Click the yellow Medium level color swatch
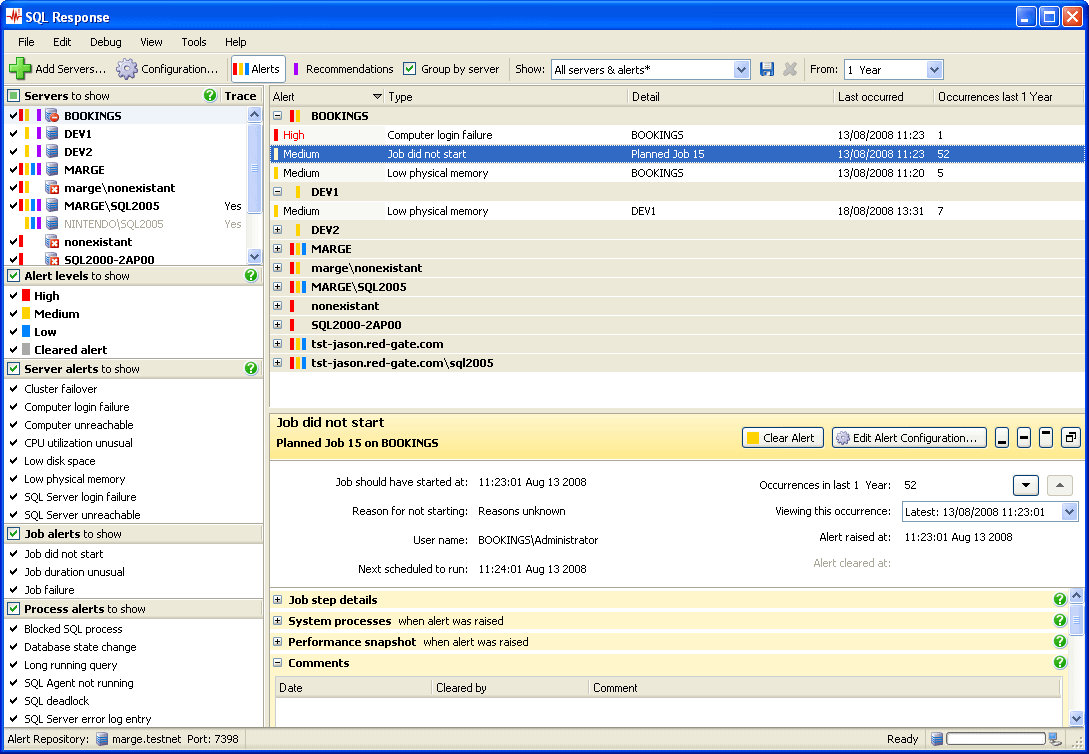 [x=26, y=314]
